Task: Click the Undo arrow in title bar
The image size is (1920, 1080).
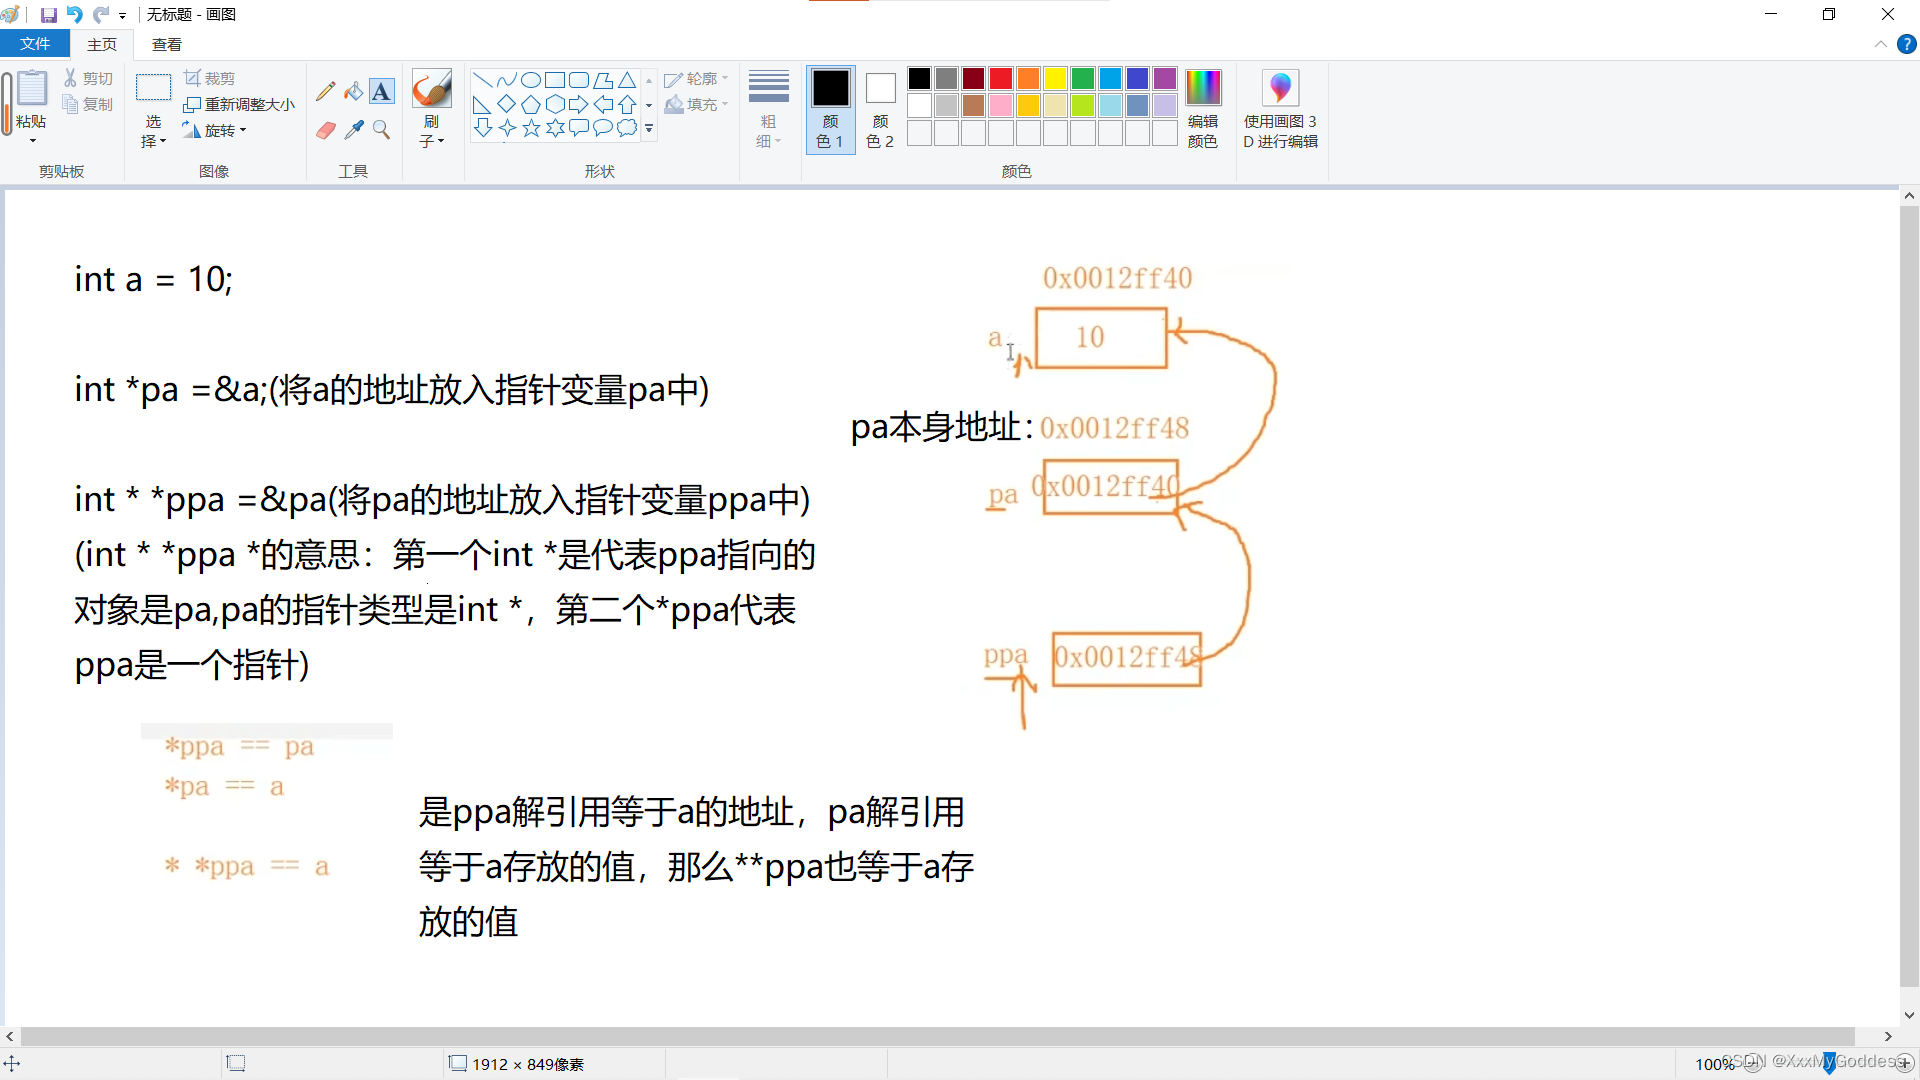Action: click(x=75, y=14)
